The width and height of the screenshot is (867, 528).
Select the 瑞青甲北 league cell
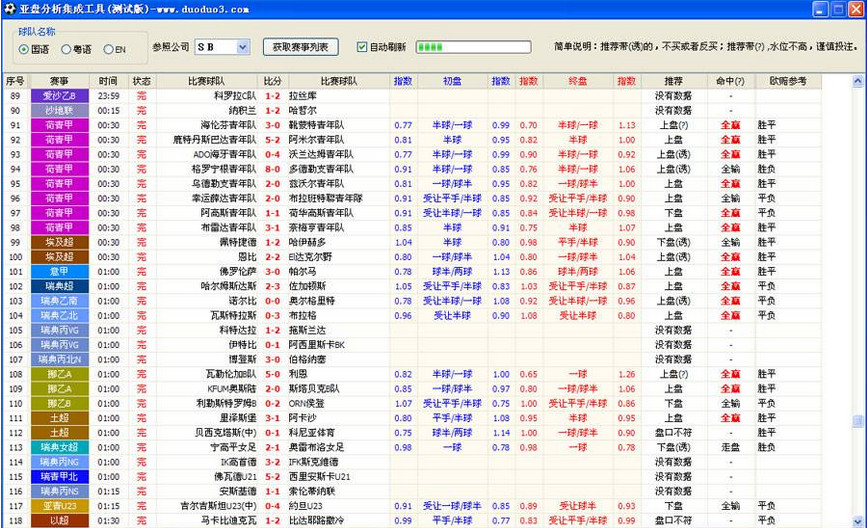[x=59, y=477]
